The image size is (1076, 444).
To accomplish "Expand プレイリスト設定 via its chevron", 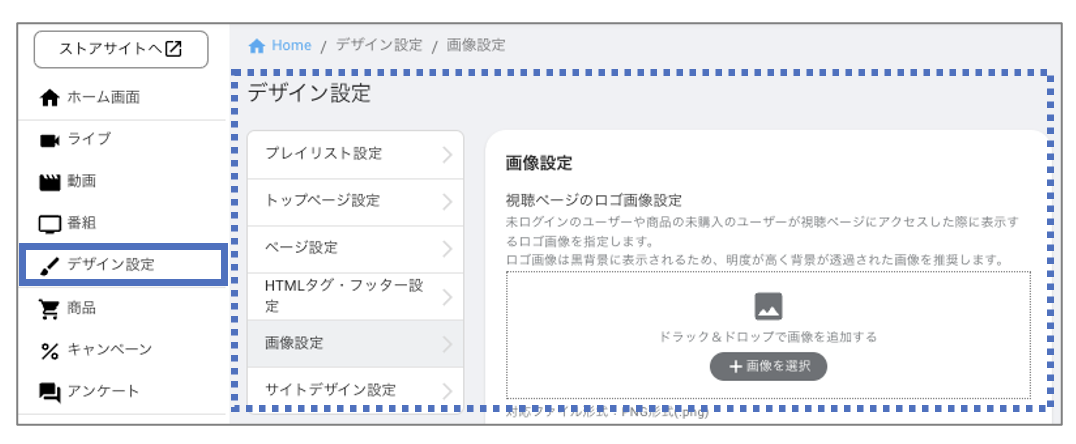I will point(447,155).
